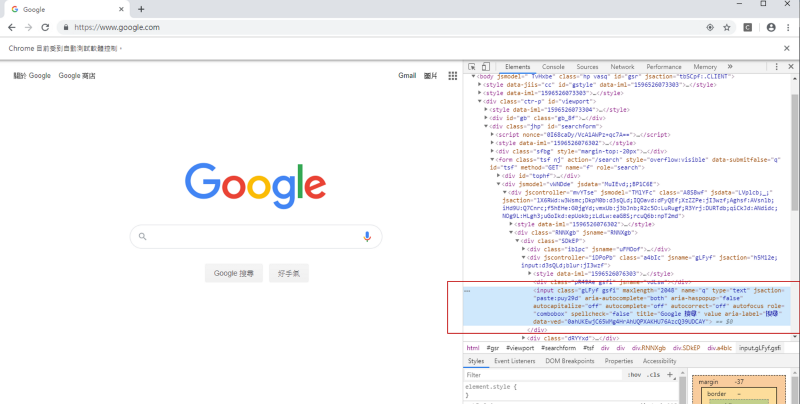Viewport: 800px width, 404px height.
Task: Bookmark this page with the star icon
Action: pyautogui.click(x=727, y=28)
